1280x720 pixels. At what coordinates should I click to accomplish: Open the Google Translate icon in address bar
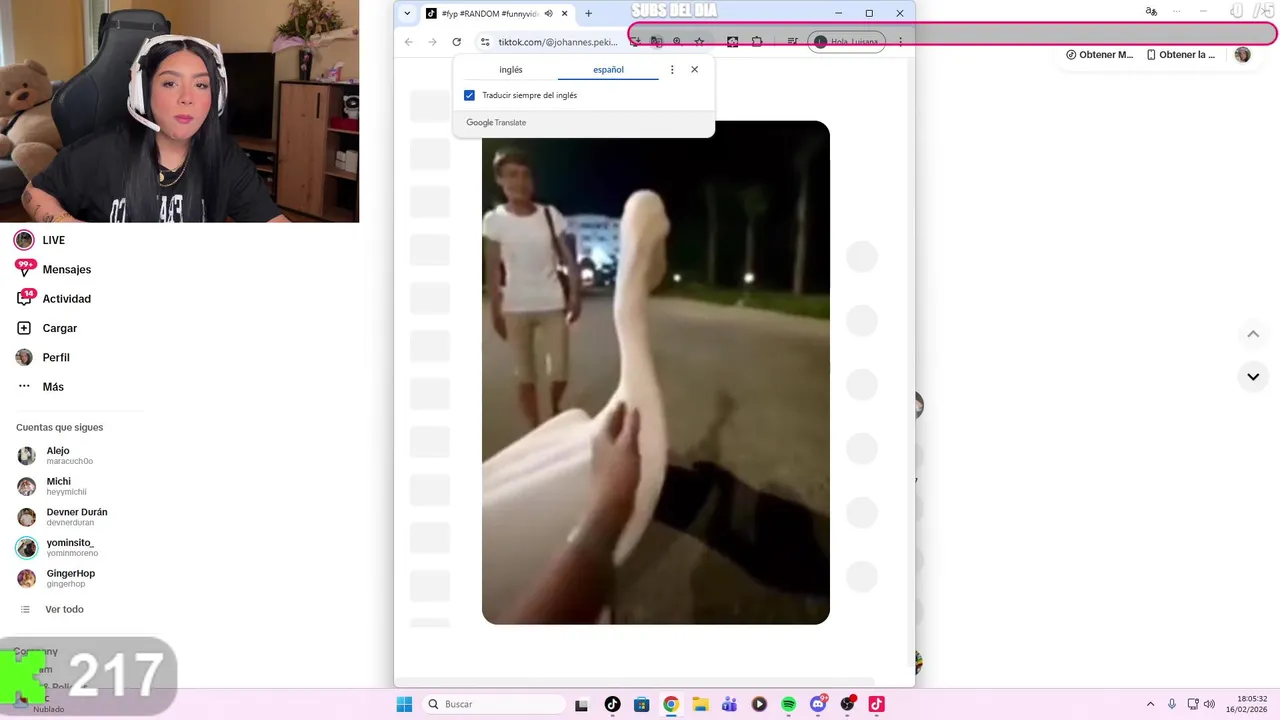[x=656, y=42]
